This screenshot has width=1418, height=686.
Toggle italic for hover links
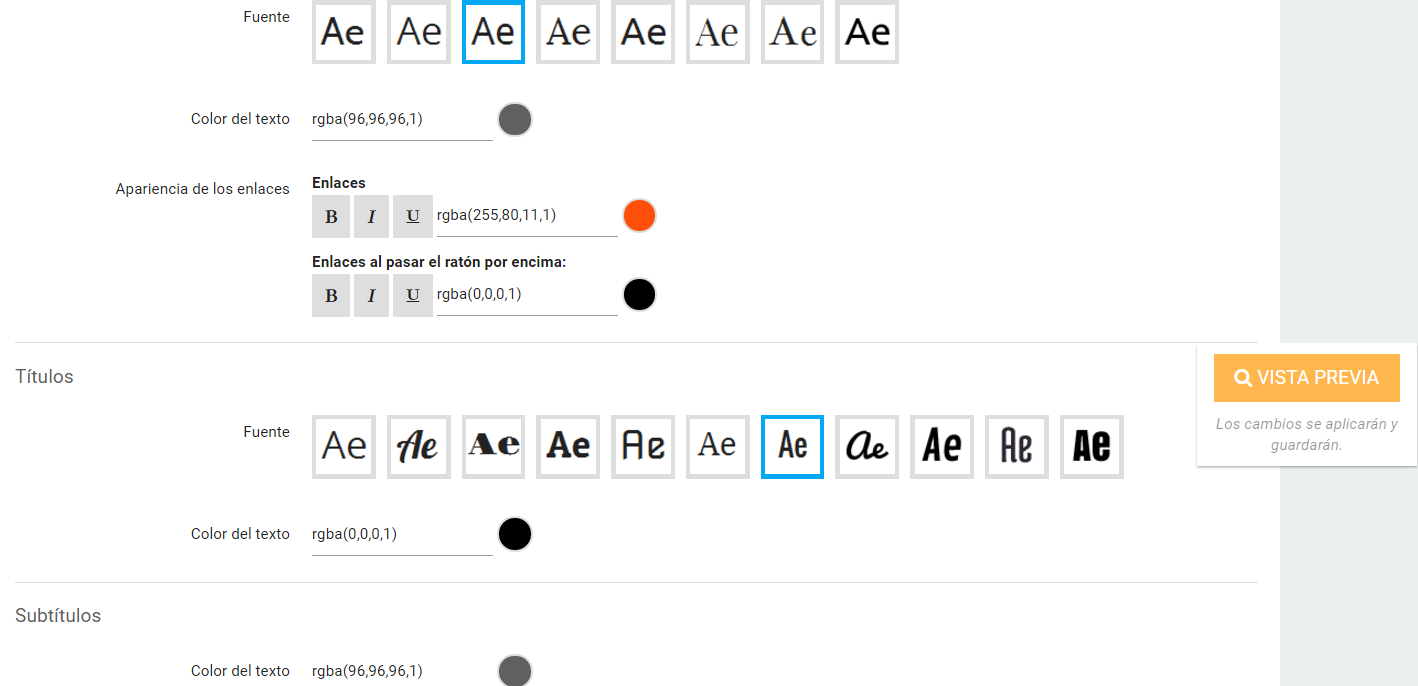[x=371, y=296]
